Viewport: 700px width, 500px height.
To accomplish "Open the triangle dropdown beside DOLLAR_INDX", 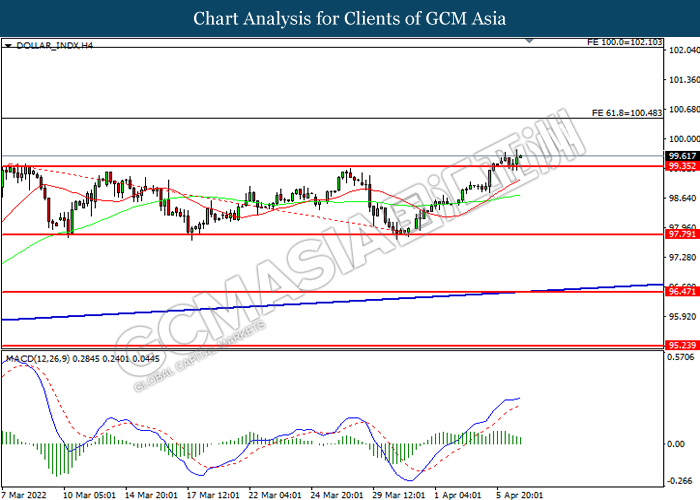I will (x=8, y=46).
